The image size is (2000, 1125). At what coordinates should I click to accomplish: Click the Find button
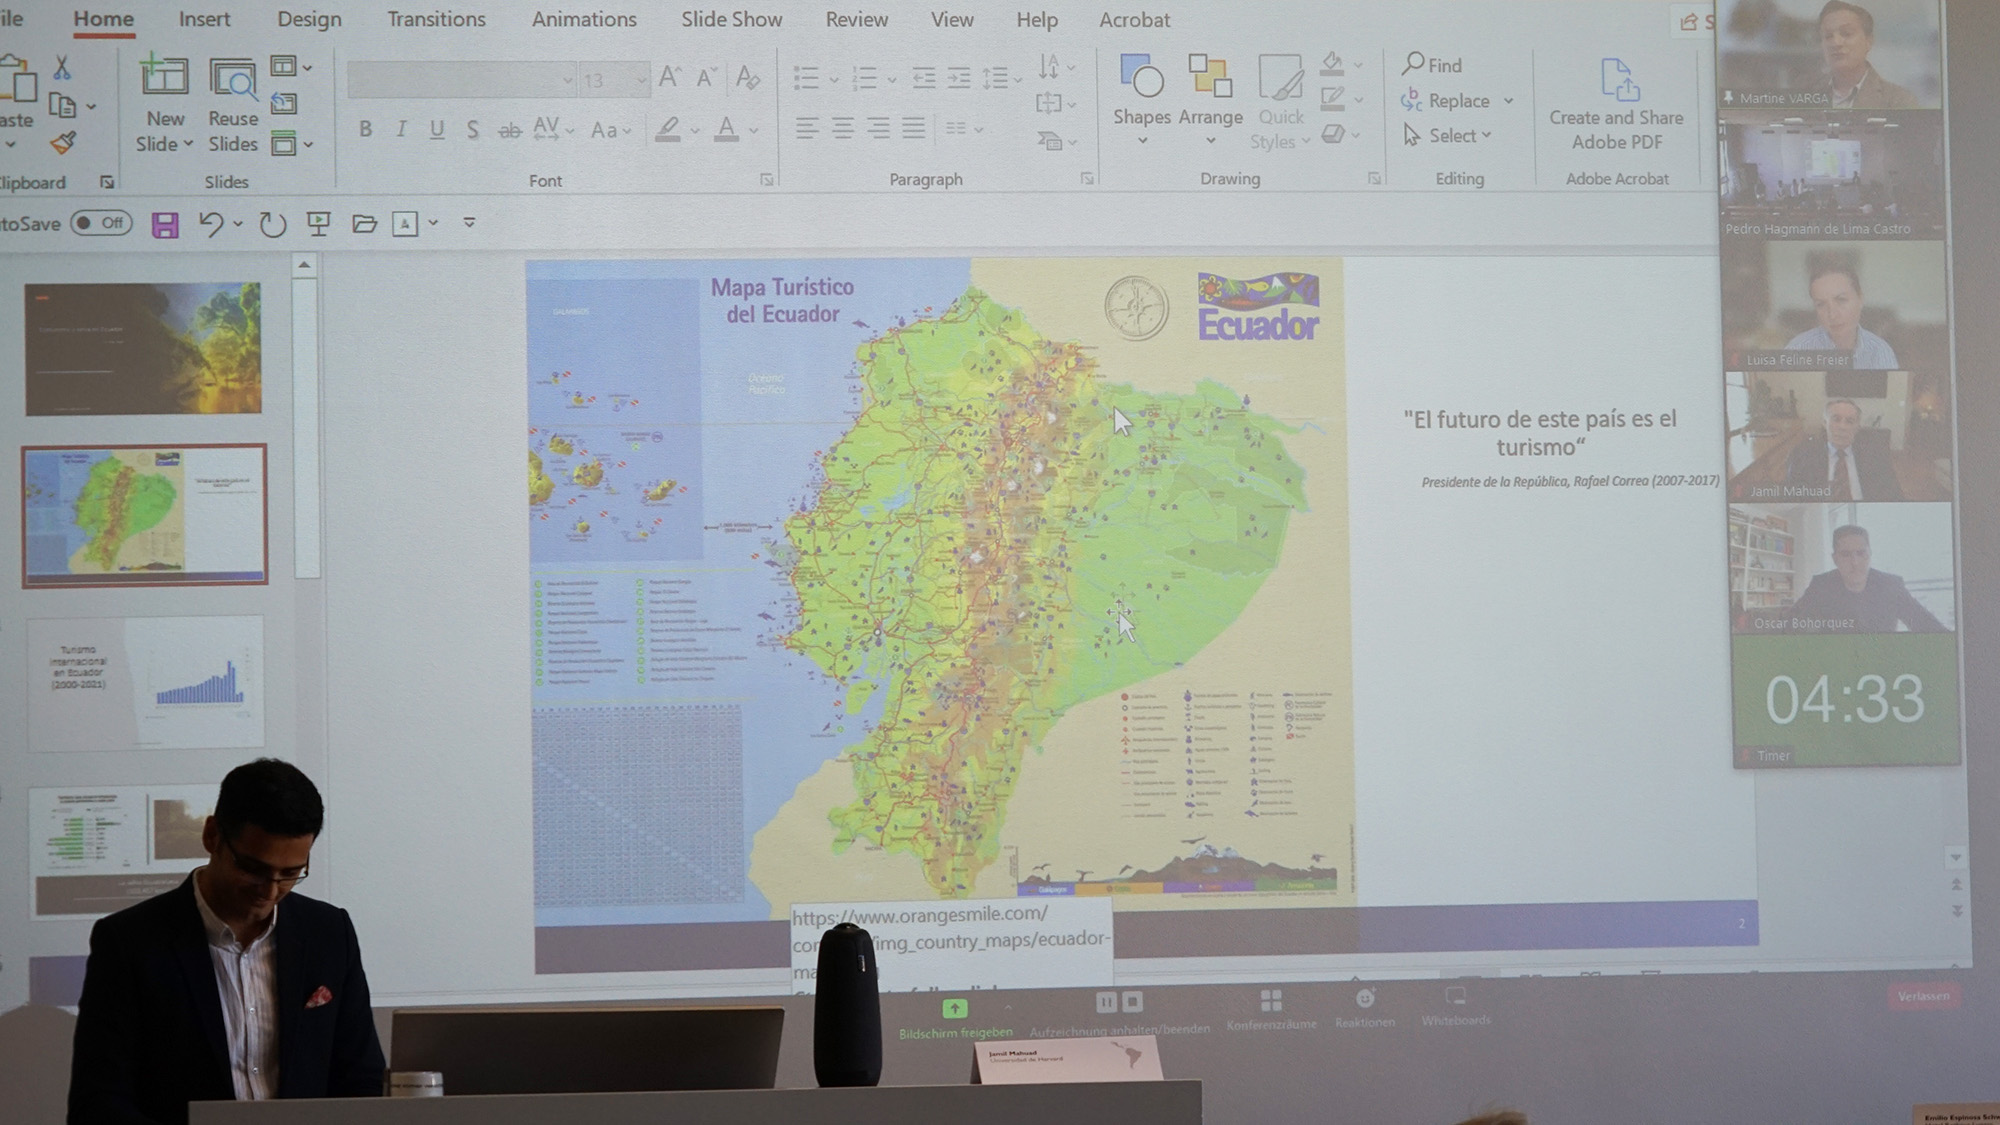pyautogui.click(x=1432, y=65)
